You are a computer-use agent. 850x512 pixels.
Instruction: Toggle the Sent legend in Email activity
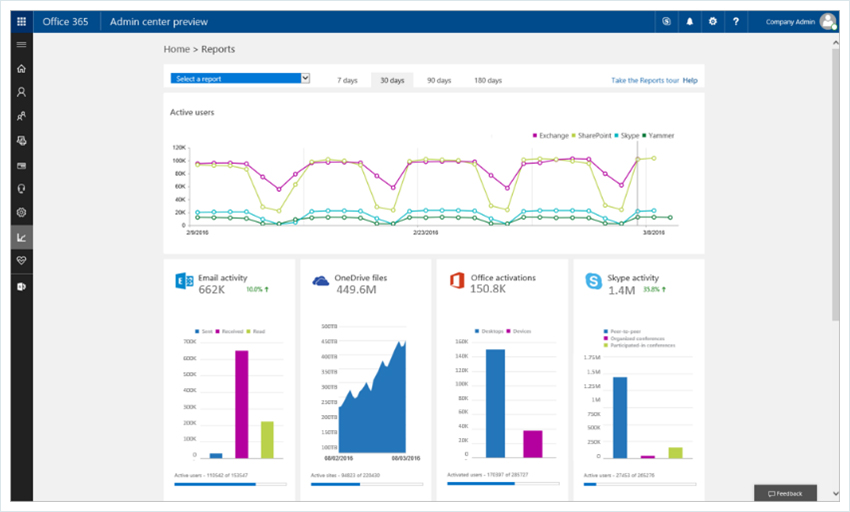(204, 331)
